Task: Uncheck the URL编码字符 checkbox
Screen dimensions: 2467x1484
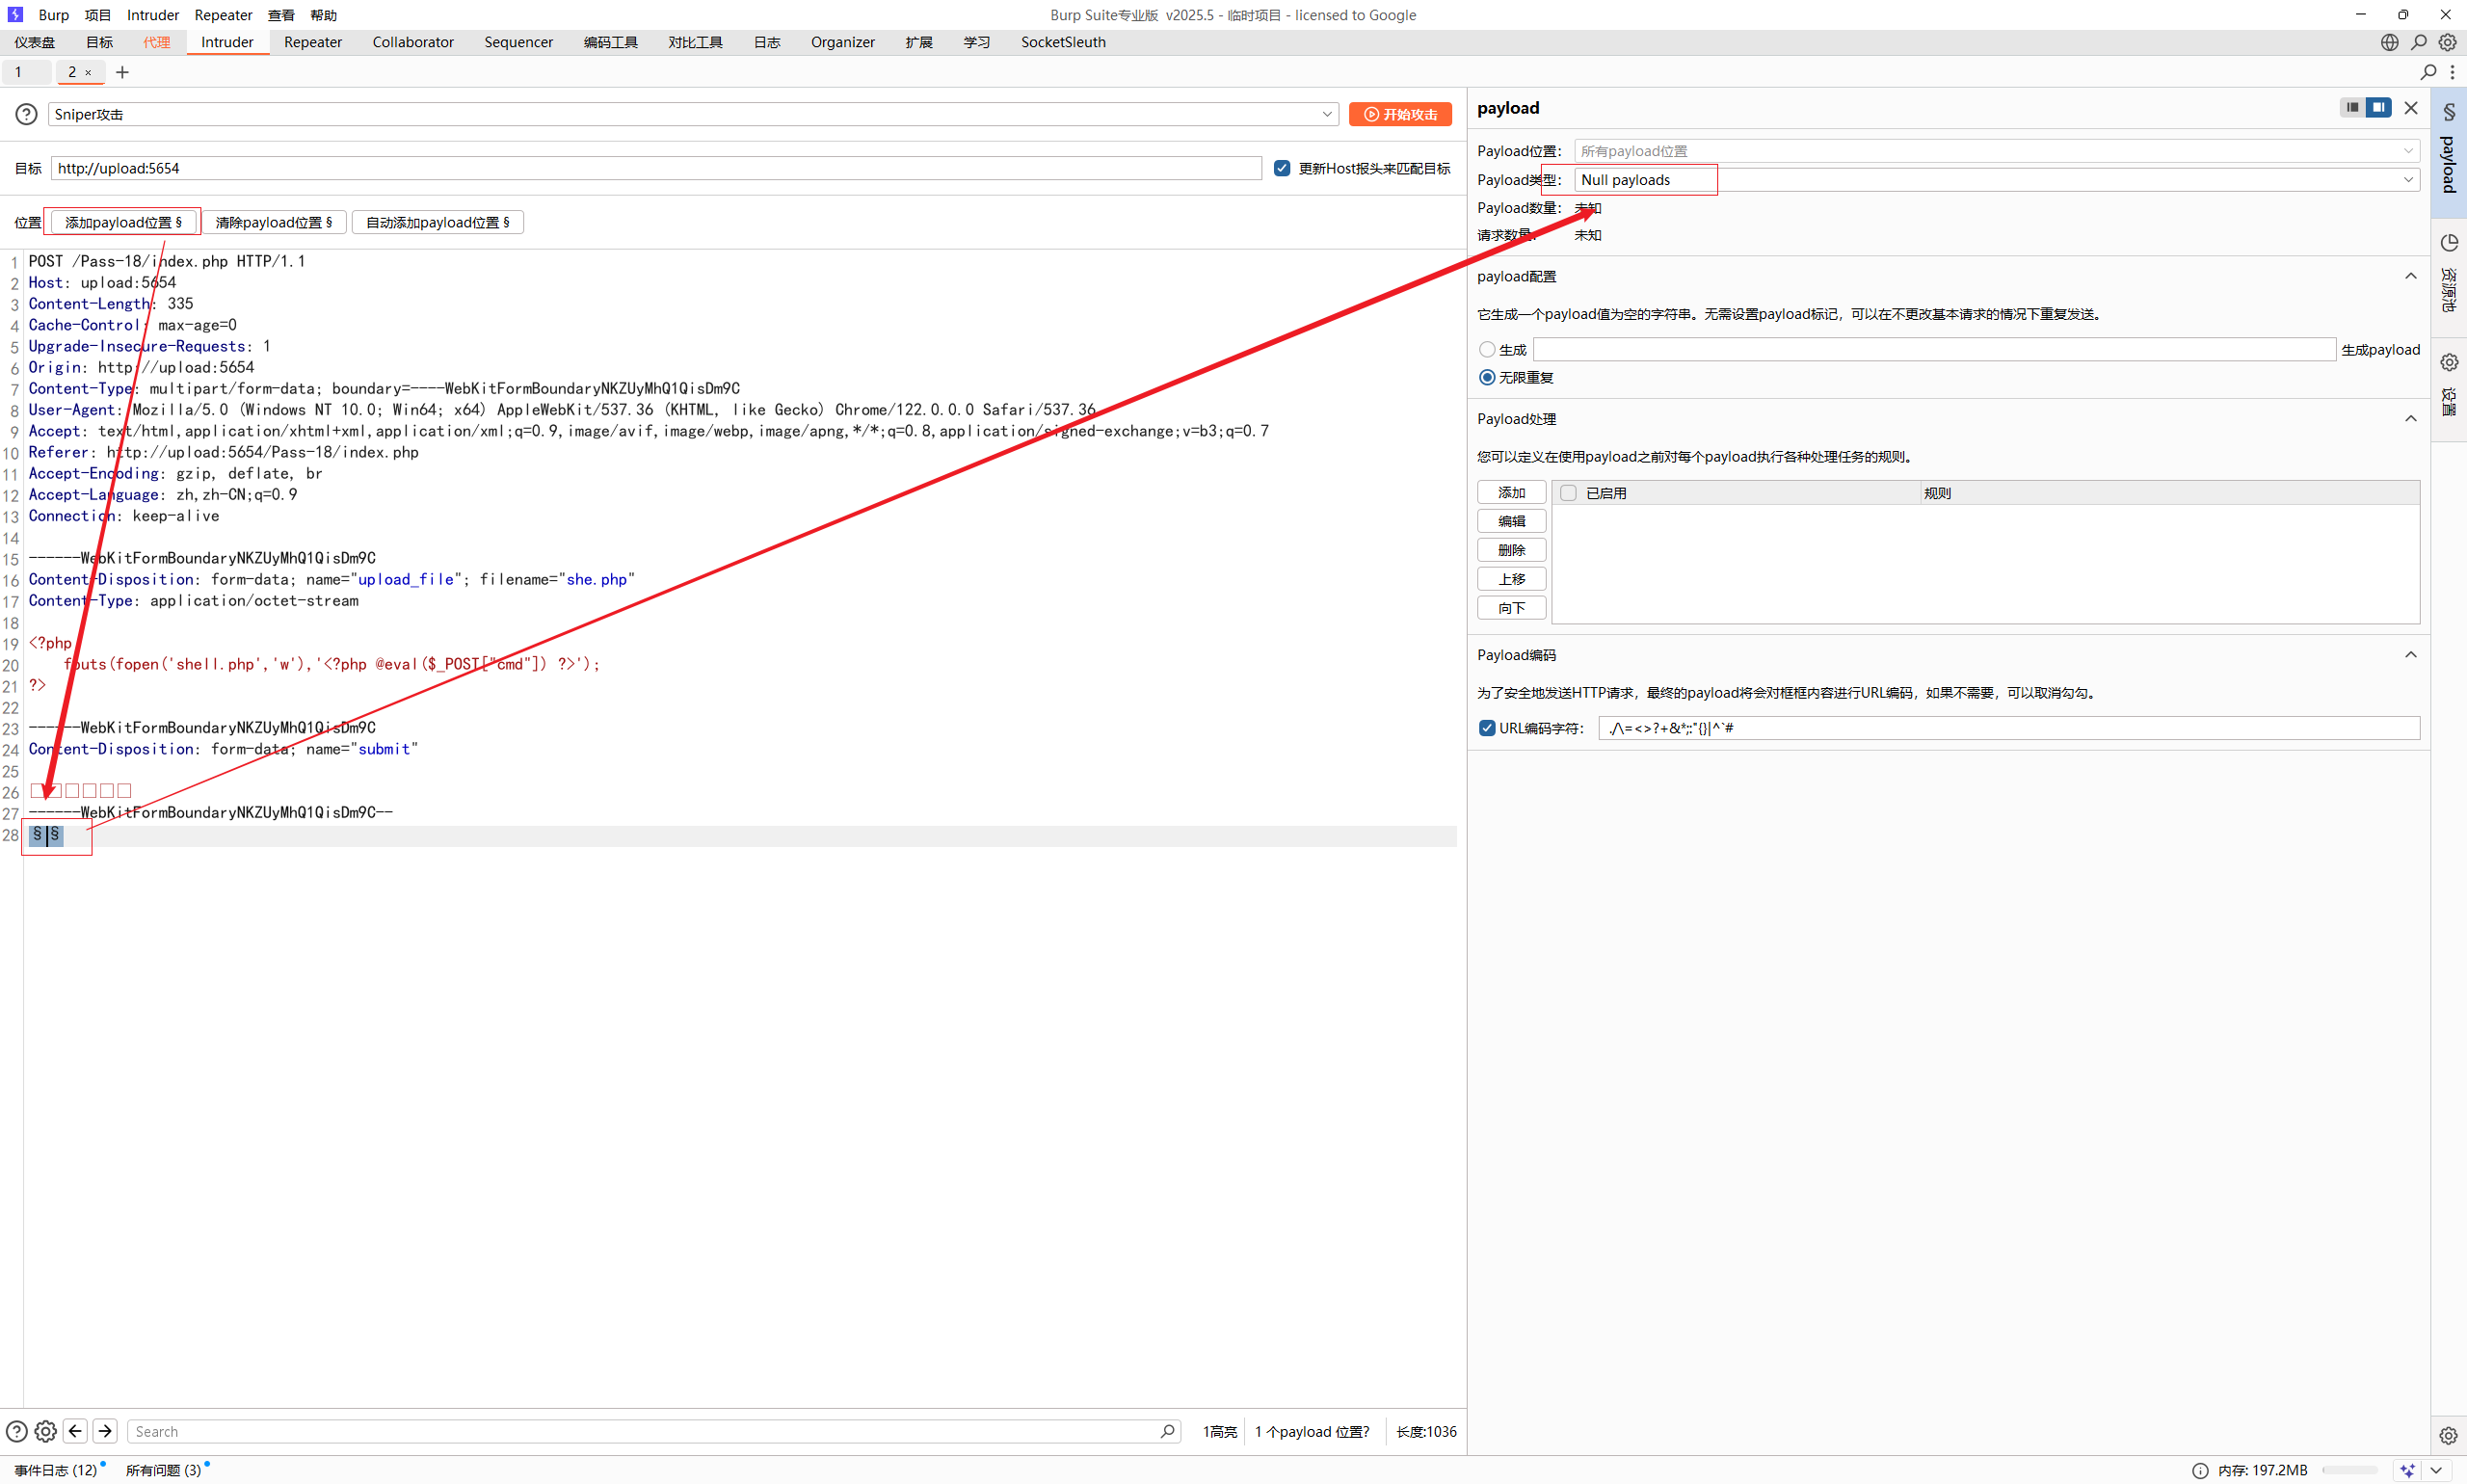Action: [x=1486, y=727]
